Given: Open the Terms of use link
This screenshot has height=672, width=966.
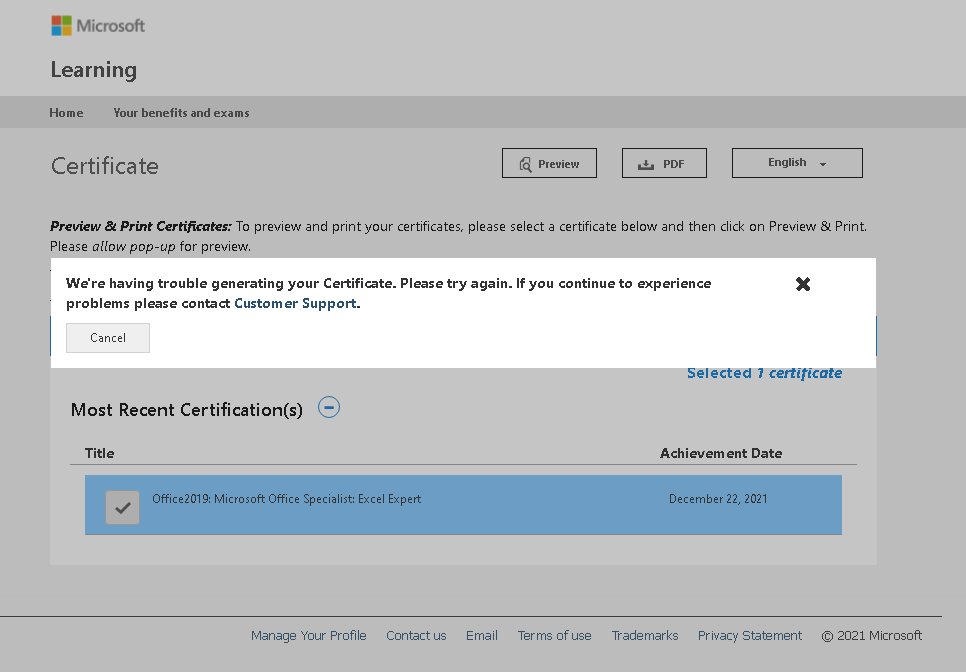Looking at the screenshot, I should pos(554,635).
